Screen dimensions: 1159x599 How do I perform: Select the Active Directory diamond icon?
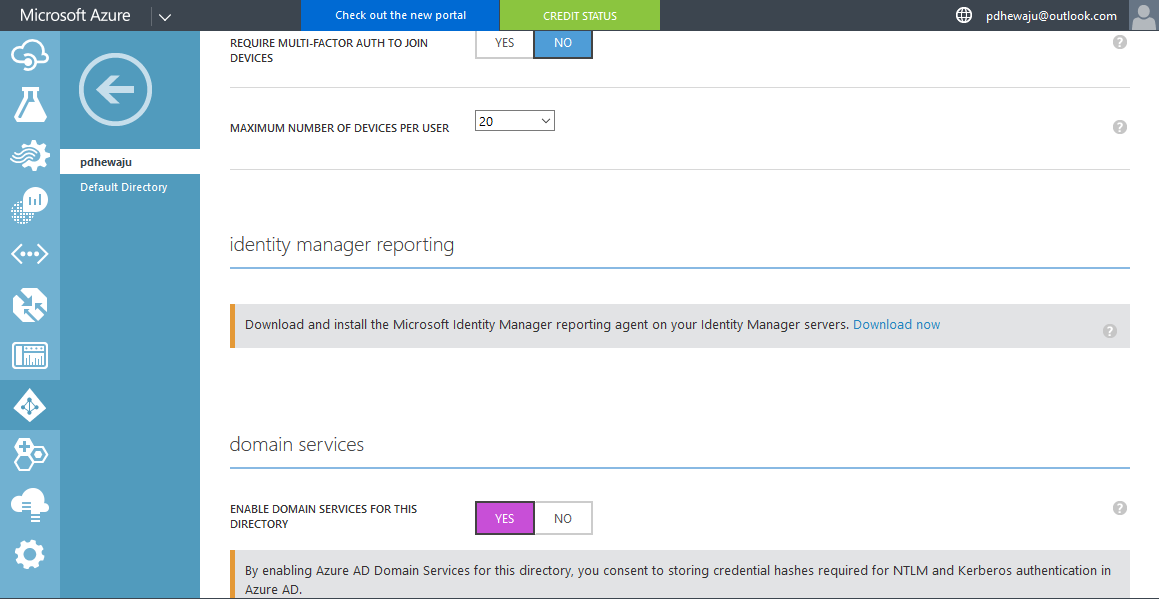coord(30,406)
